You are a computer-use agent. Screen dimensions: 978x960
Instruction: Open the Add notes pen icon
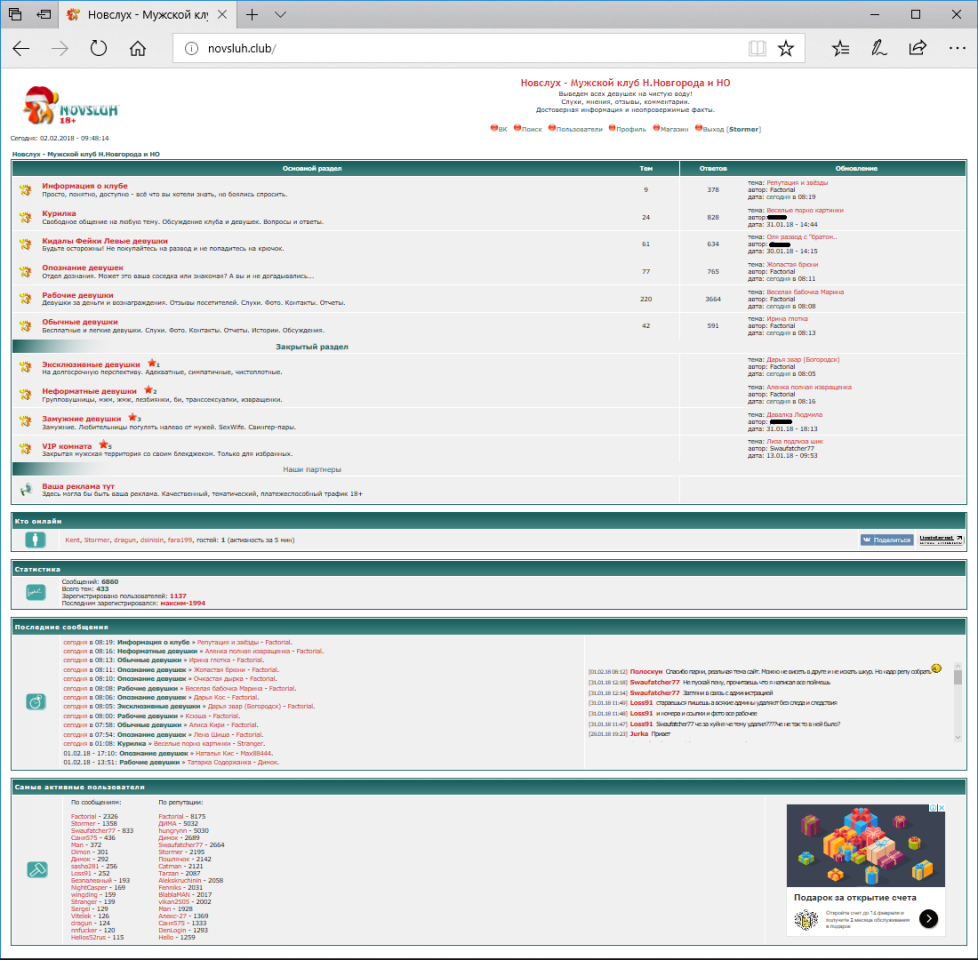point(879,48)
